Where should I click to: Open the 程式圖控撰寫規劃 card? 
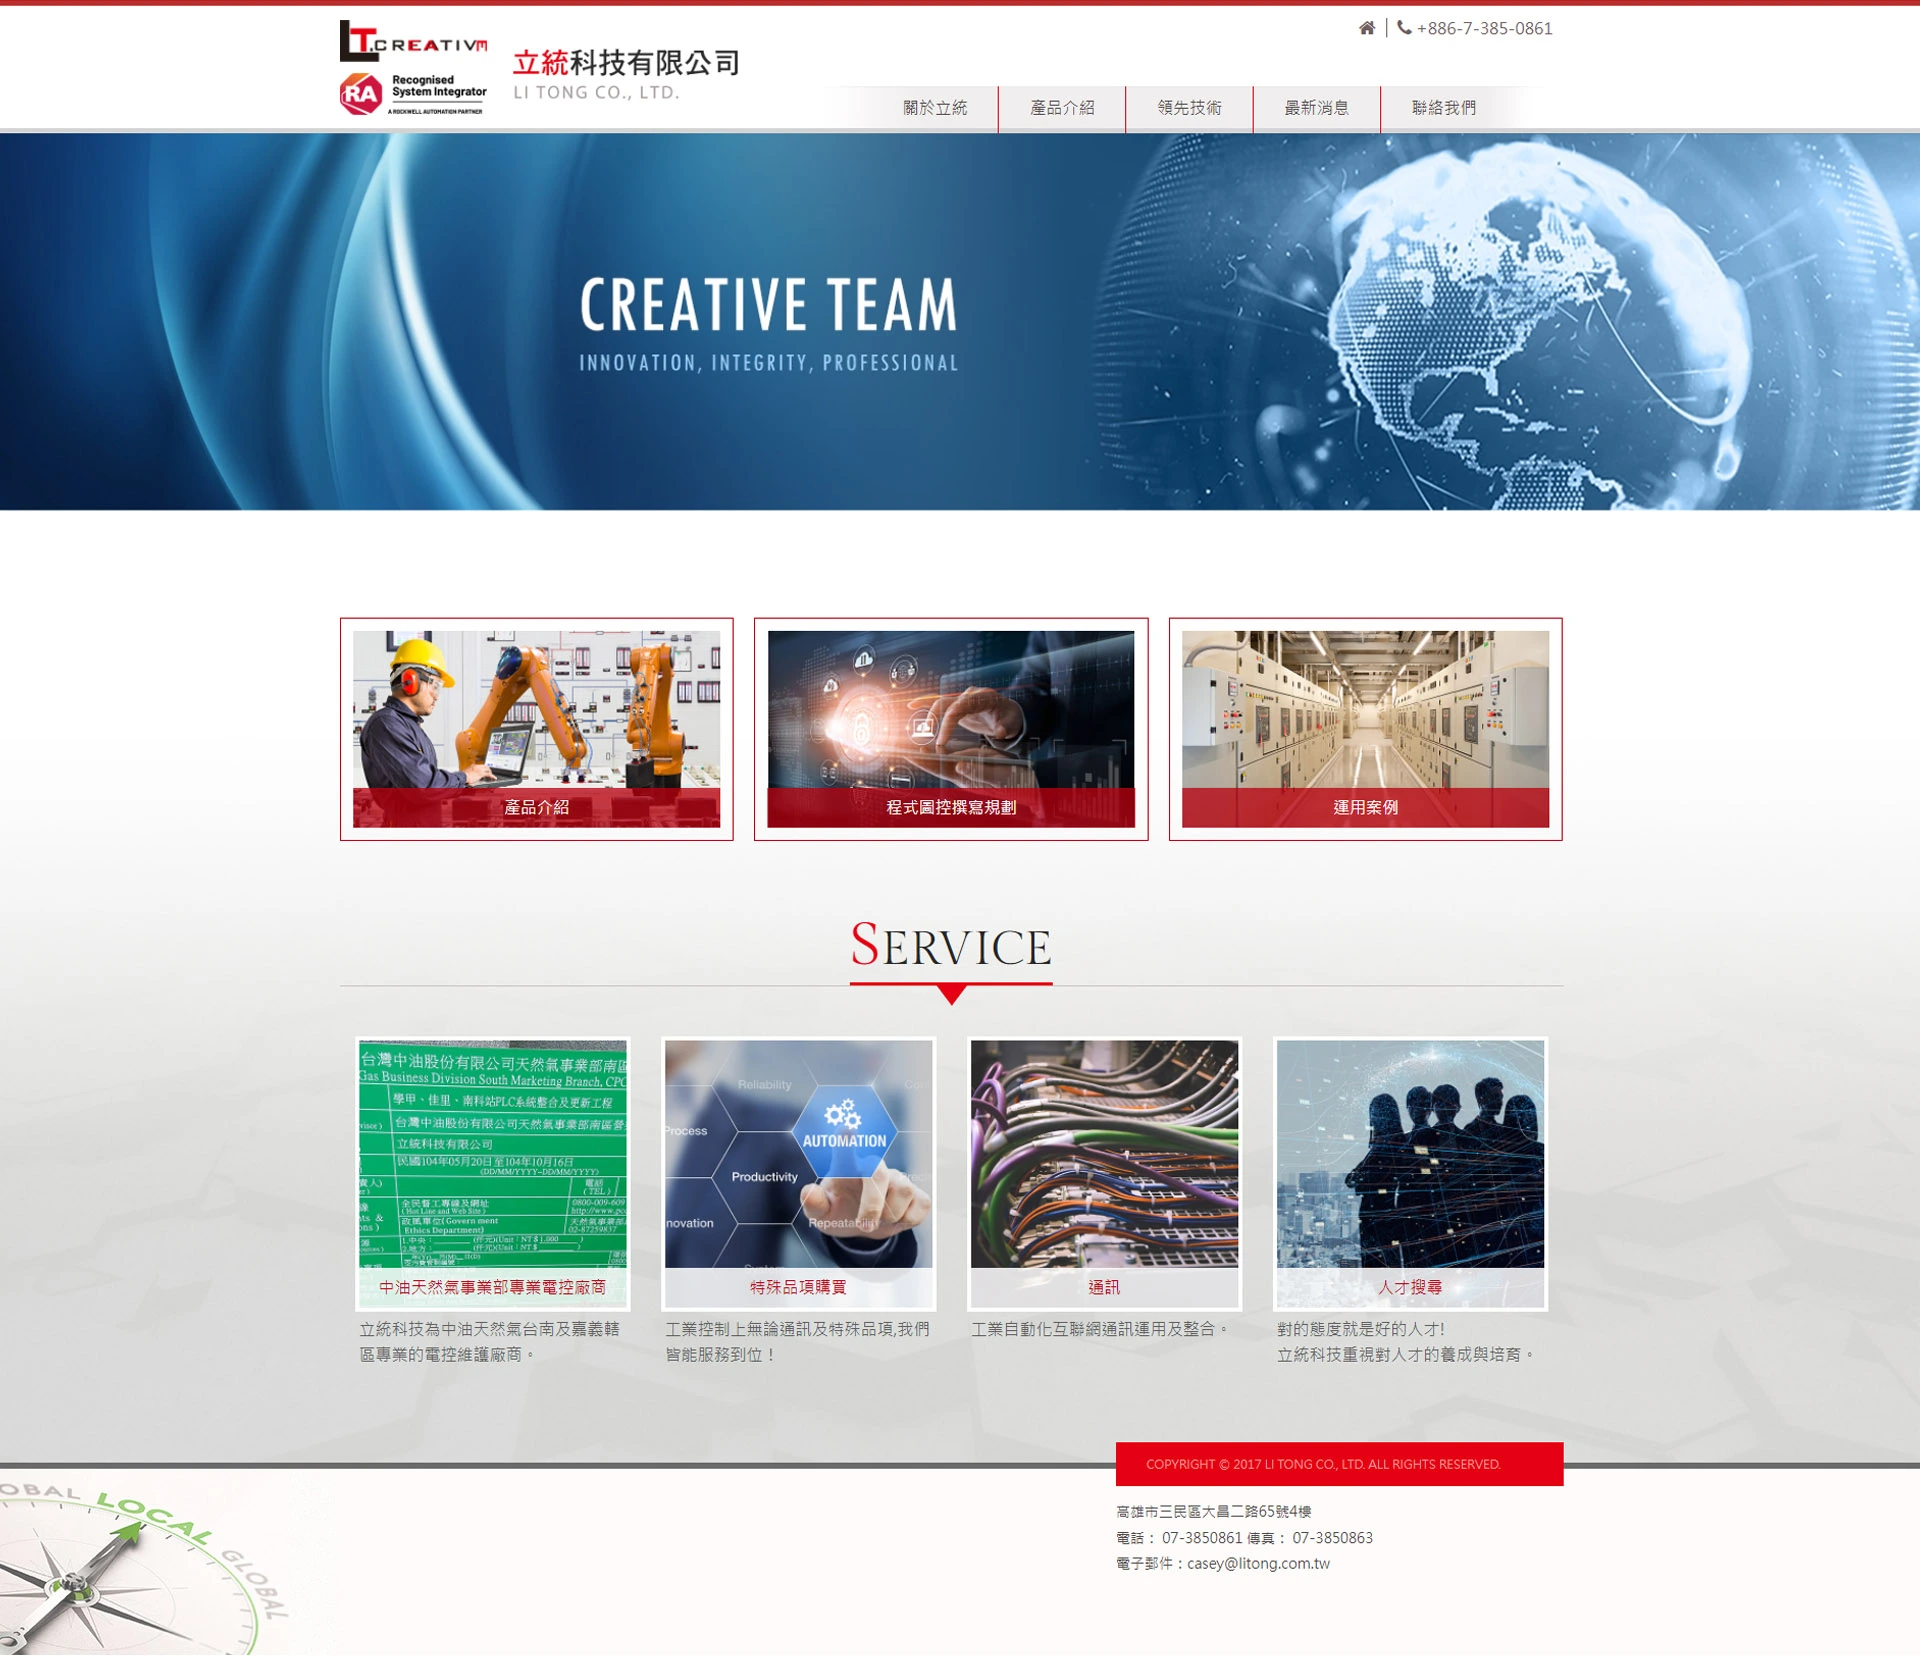pos(950,729)
